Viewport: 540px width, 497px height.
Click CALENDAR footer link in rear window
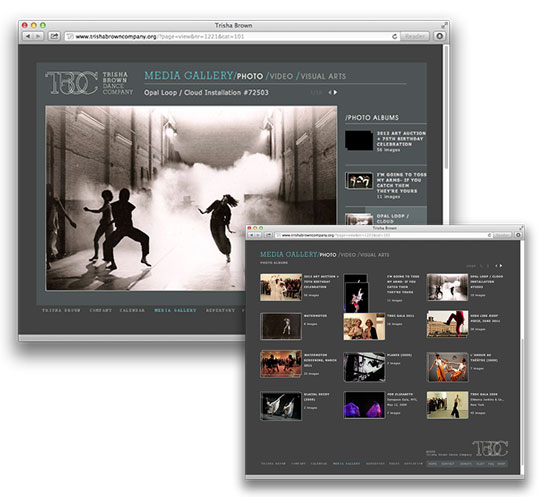132,310
